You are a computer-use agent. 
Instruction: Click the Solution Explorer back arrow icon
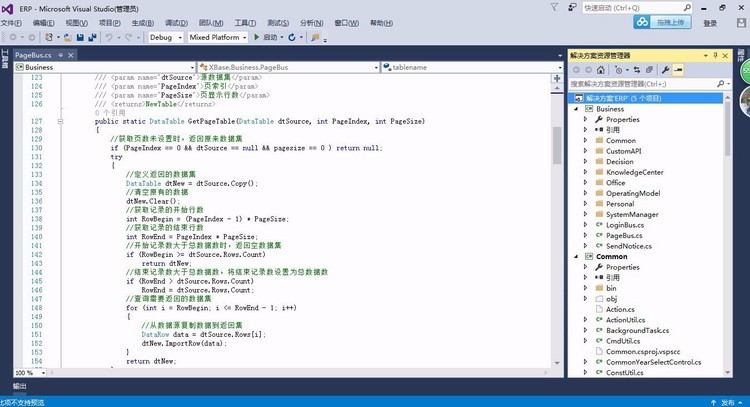point(576,70)
